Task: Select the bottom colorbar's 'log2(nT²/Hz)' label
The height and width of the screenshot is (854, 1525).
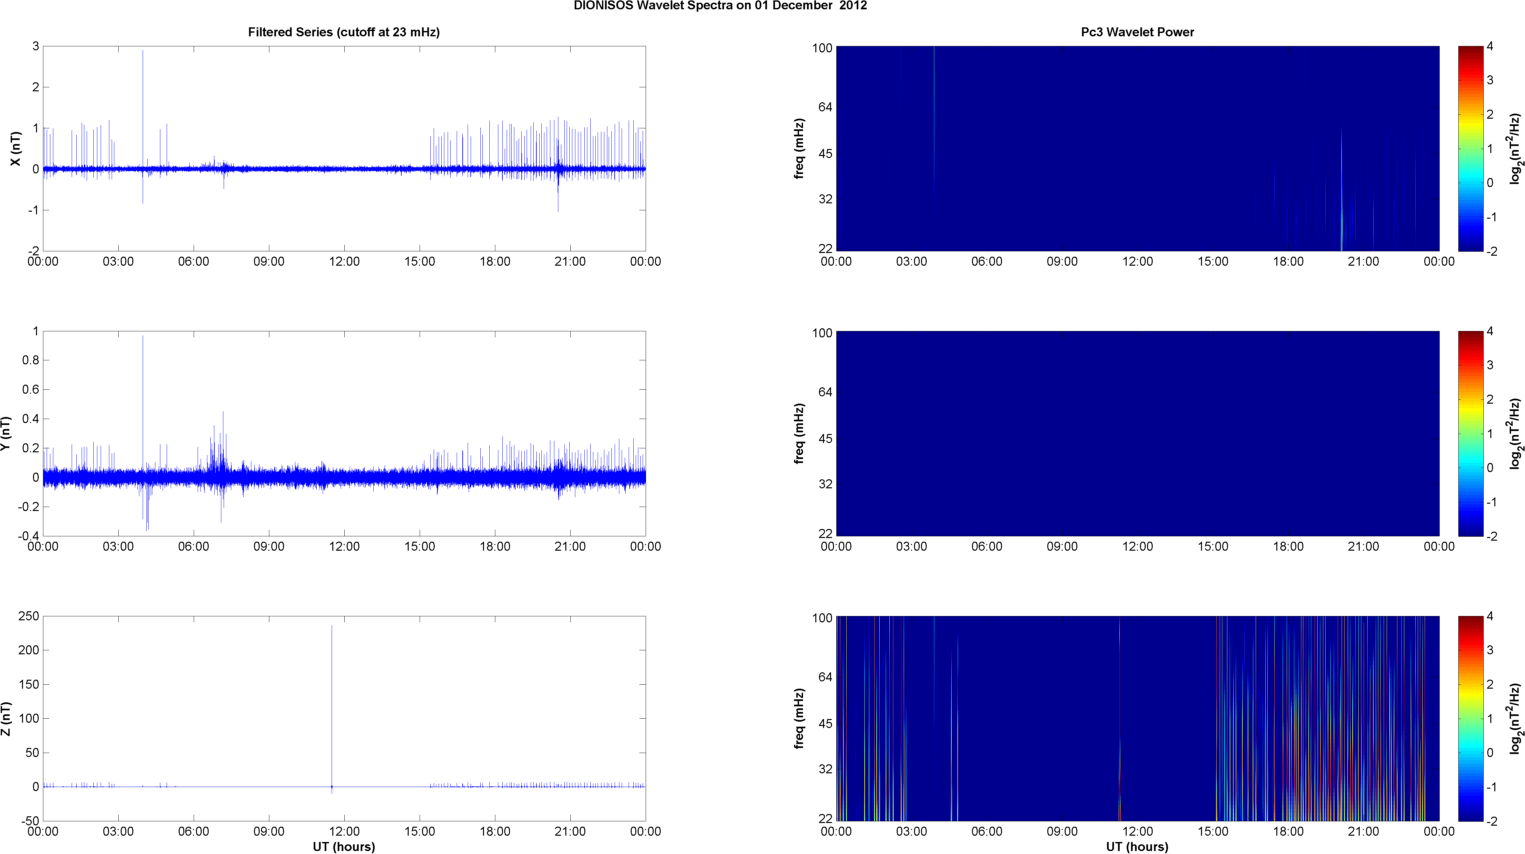Action: click(x=1515, y=719)
